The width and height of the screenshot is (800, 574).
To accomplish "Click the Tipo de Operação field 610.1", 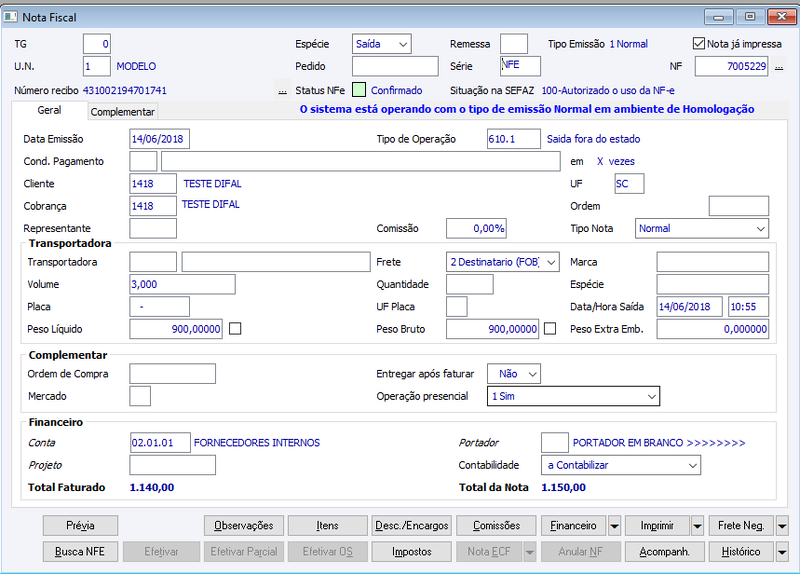I will [x=514, y=139].
